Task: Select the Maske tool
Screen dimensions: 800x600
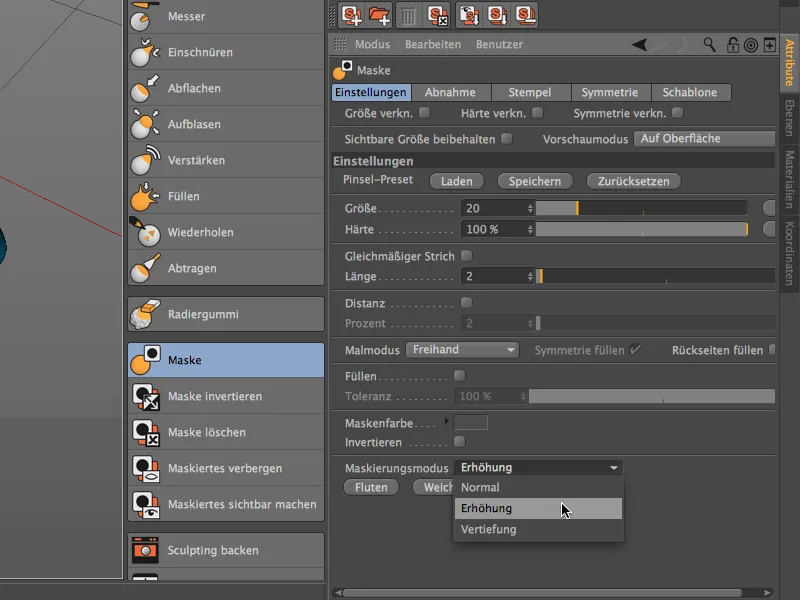Action: (226, 360)
